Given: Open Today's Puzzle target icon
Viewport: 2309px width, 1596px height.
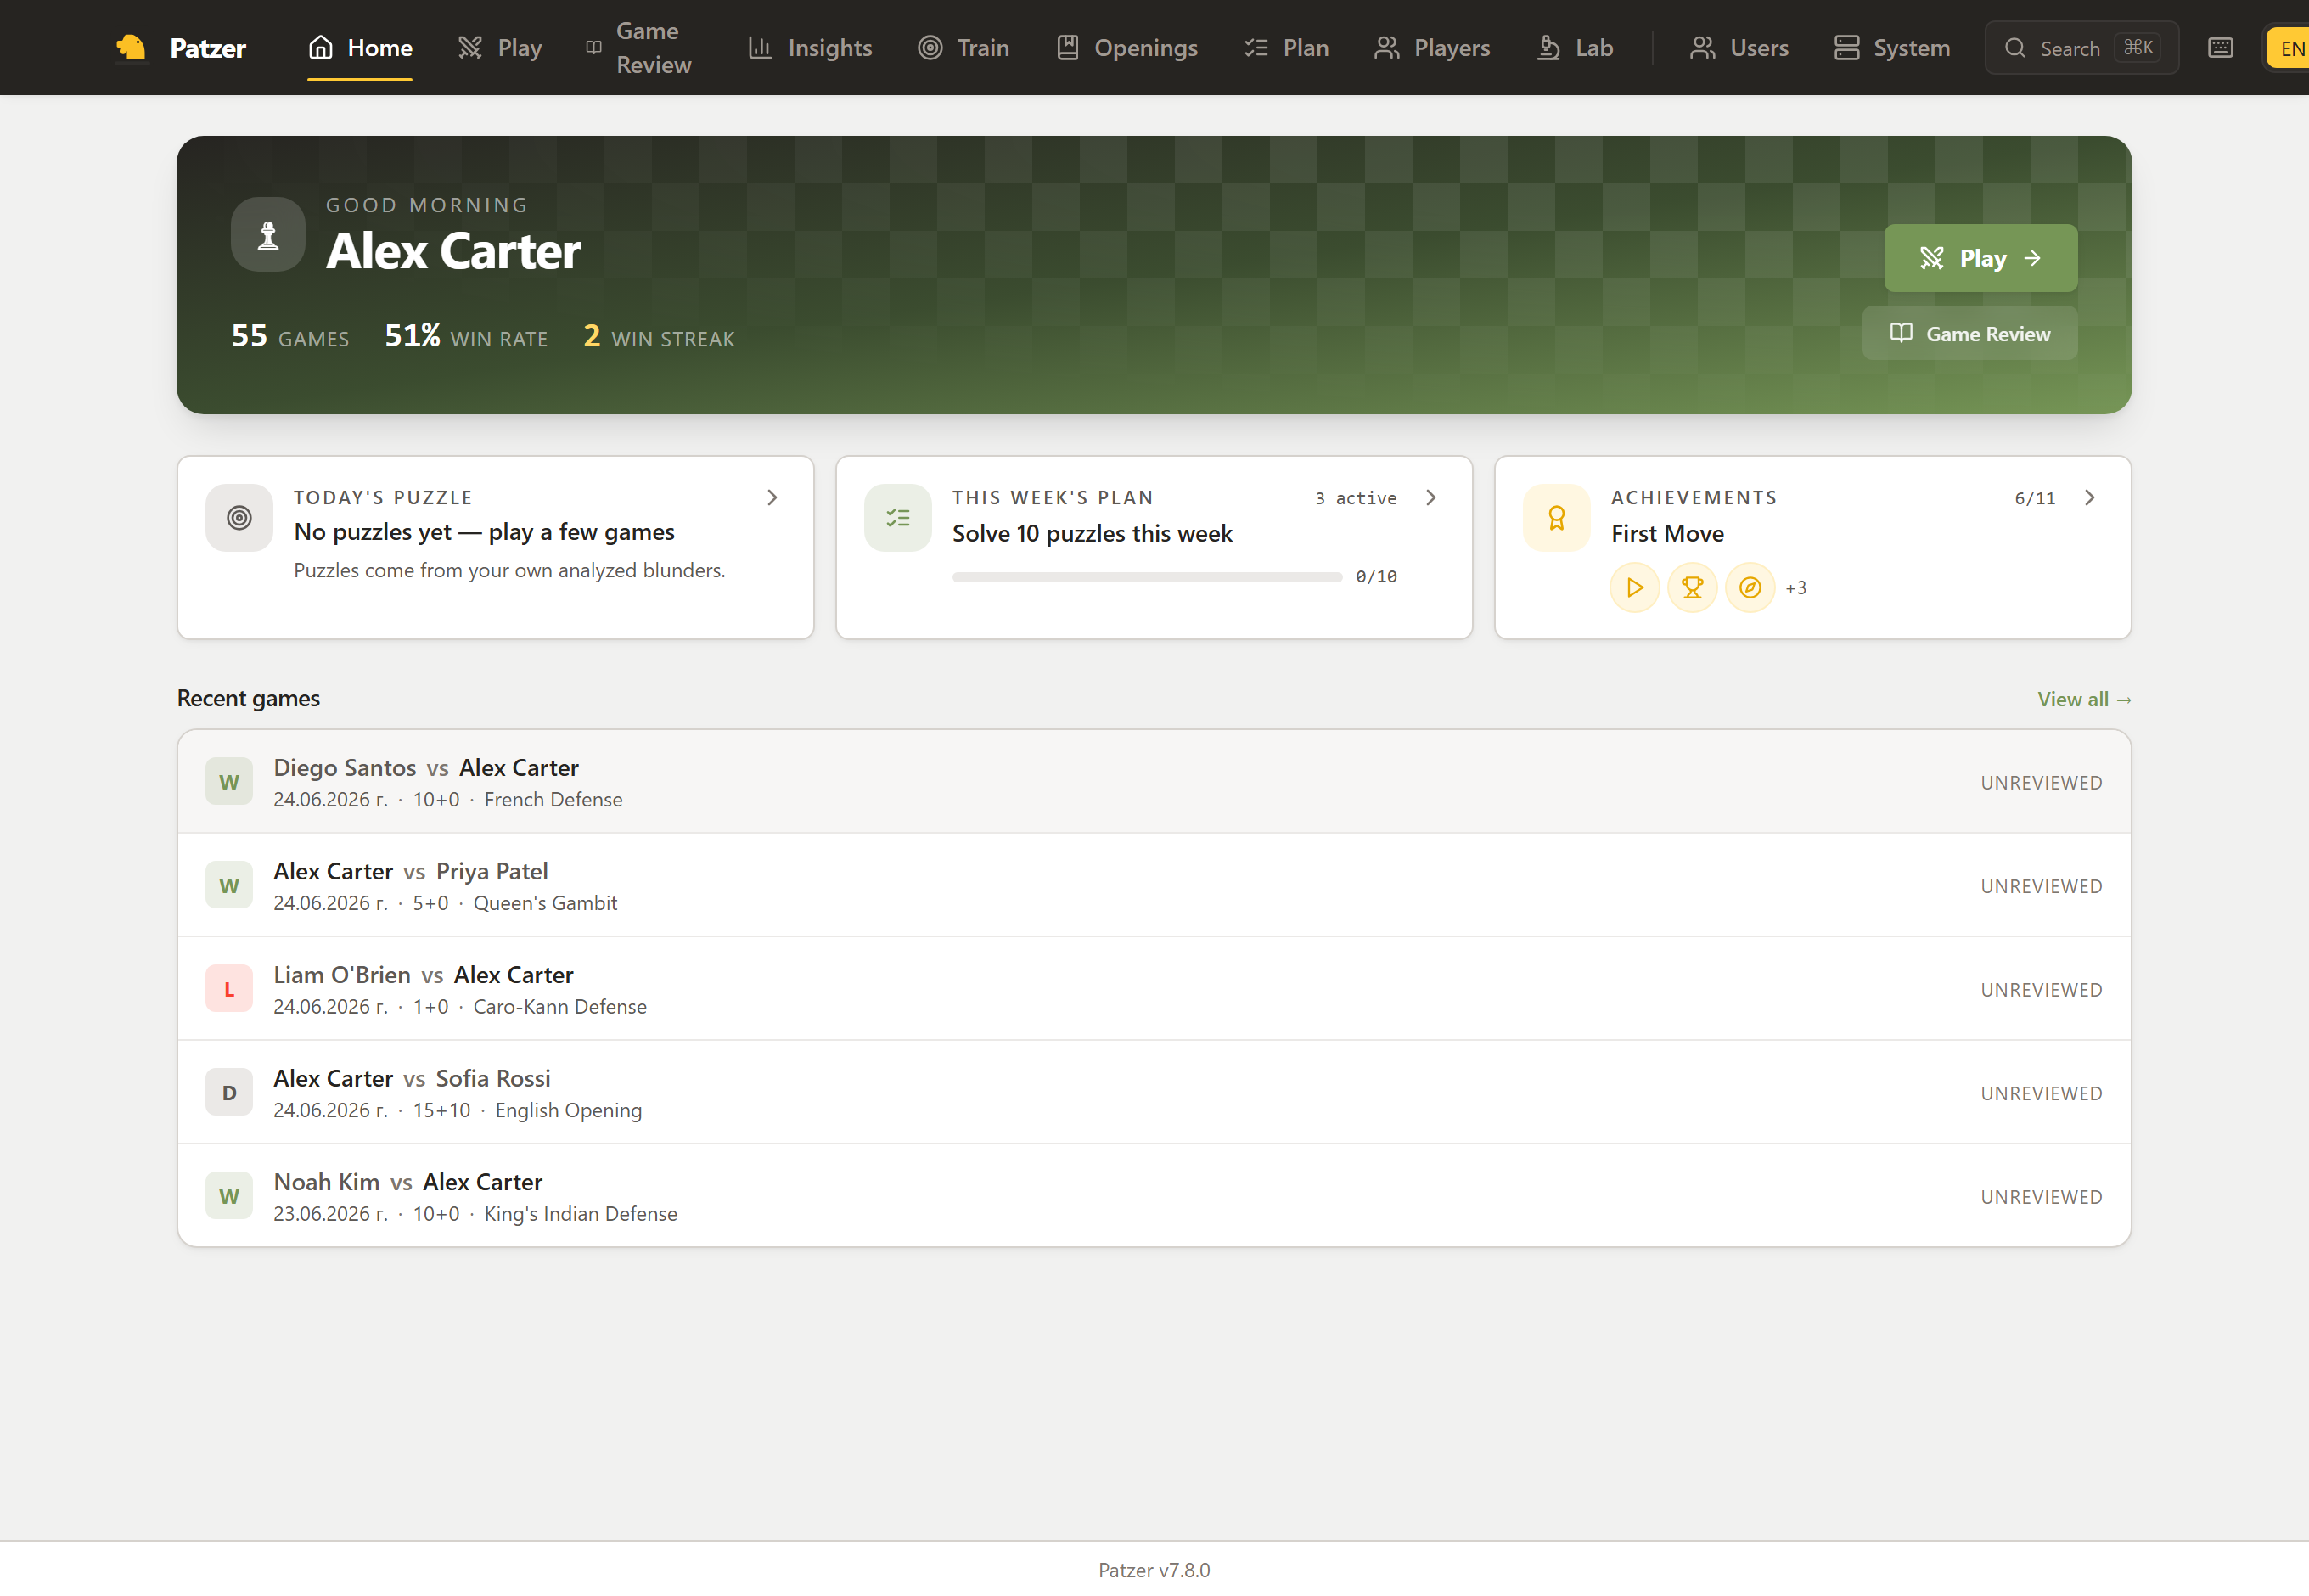Looking at the screenshot, I should click(239, 517).
